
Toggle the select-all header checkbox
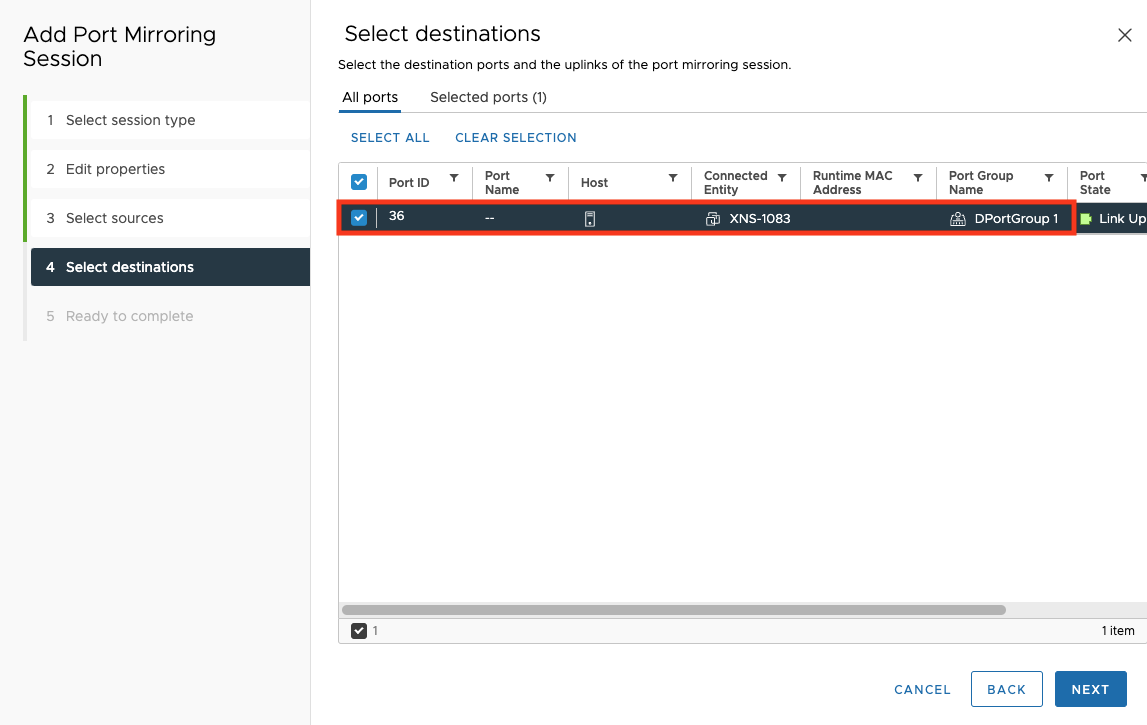click(359, 182)
